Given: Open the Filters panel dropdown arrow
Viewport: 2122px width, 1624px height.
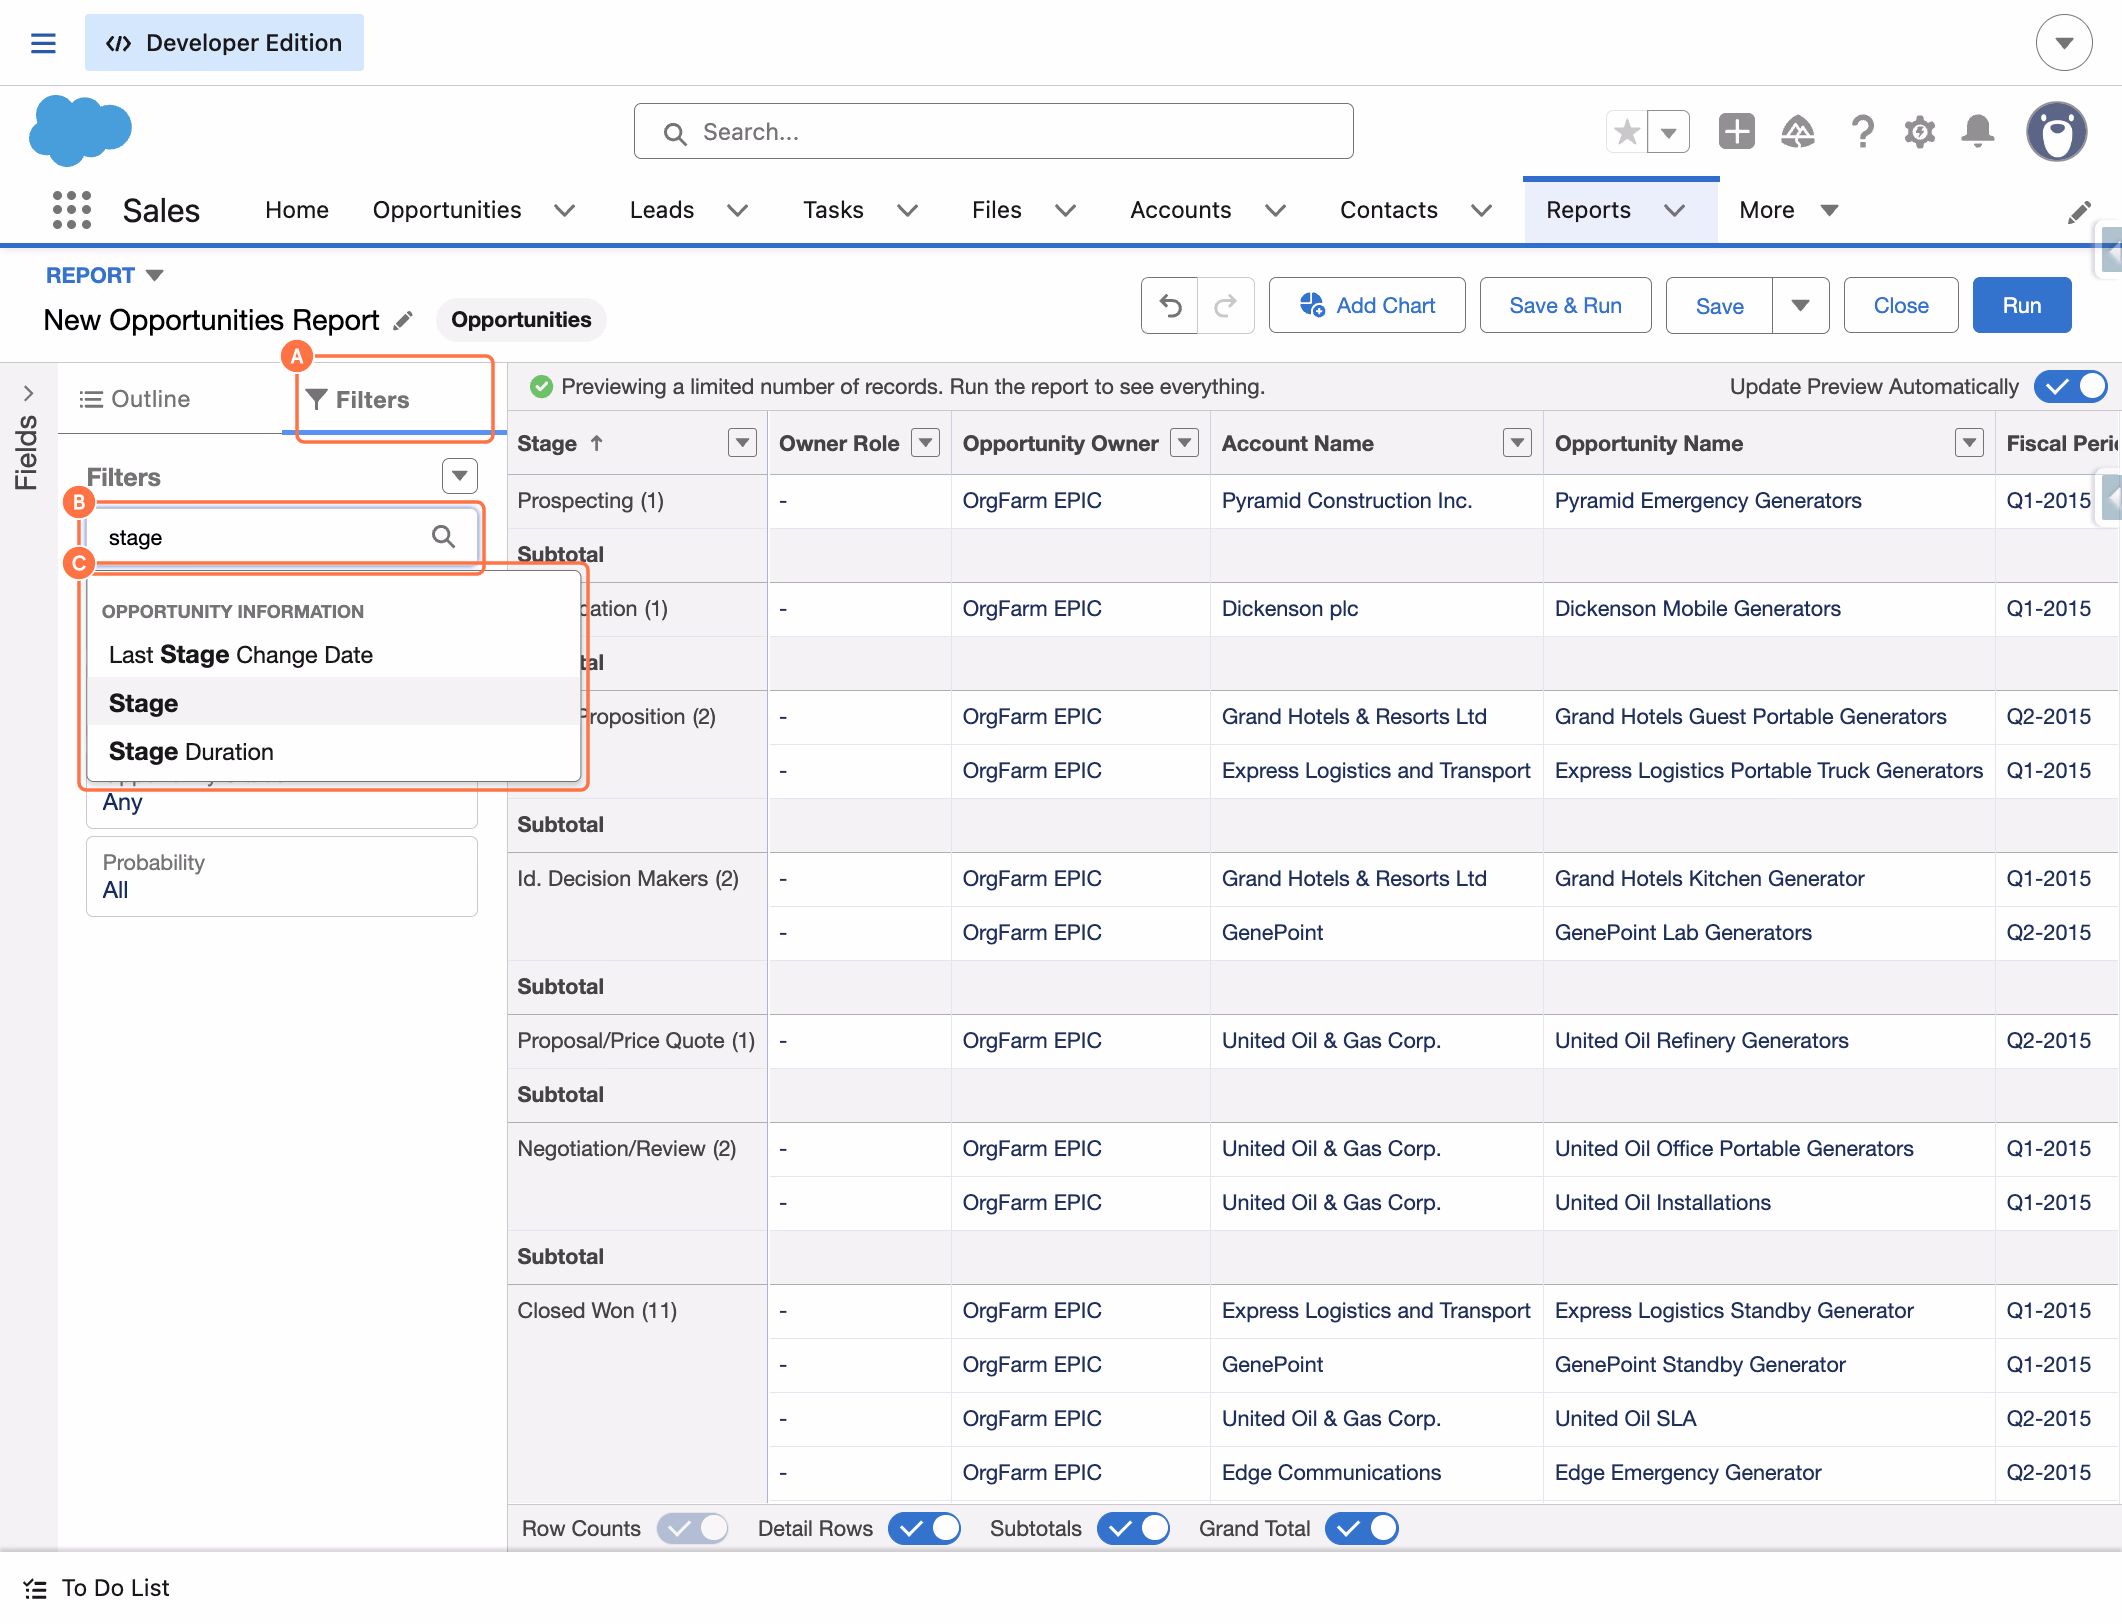Looking at the screenshot, I should click(x=460, y=476).
